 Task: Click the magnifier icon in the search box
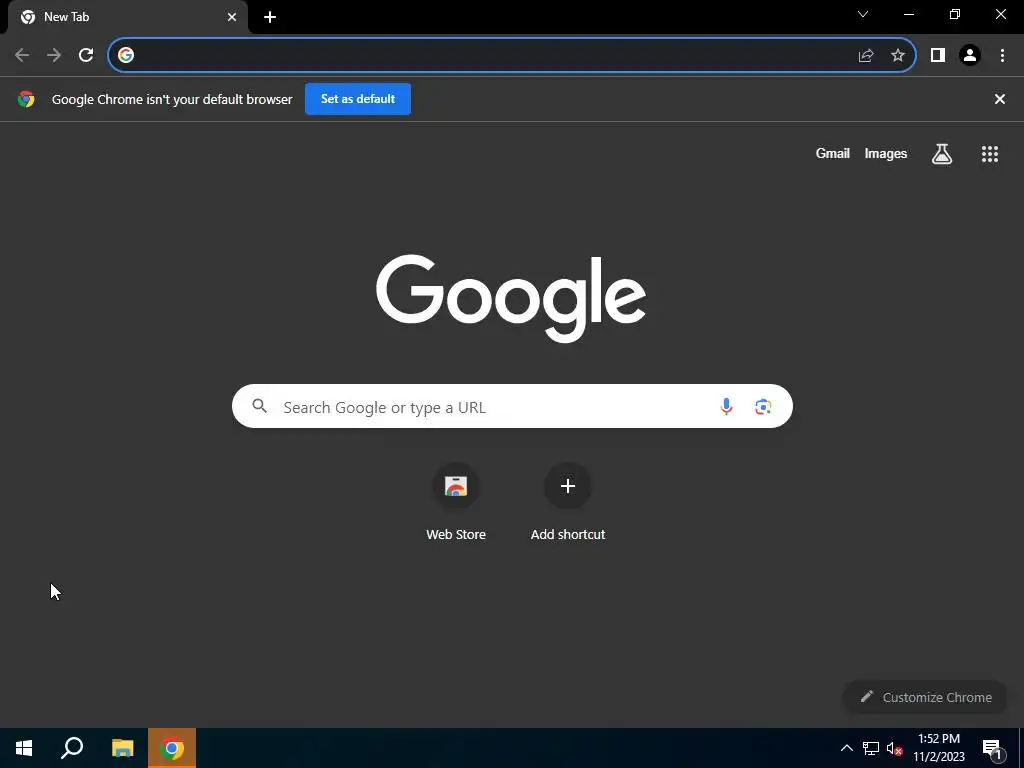pos(260,406)
